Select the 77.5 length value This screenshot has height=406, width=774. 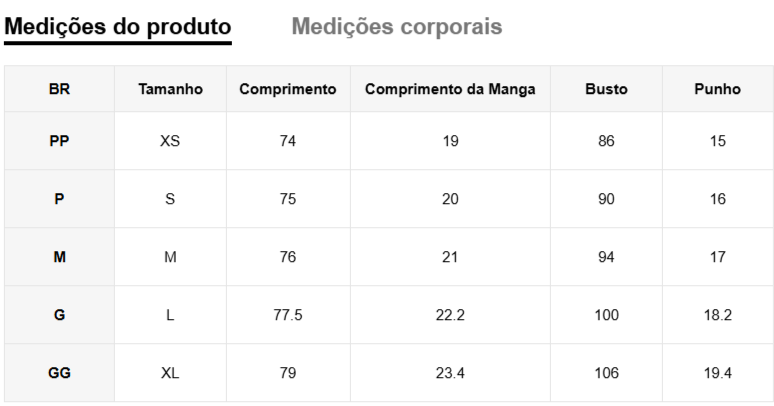point(287,315)
